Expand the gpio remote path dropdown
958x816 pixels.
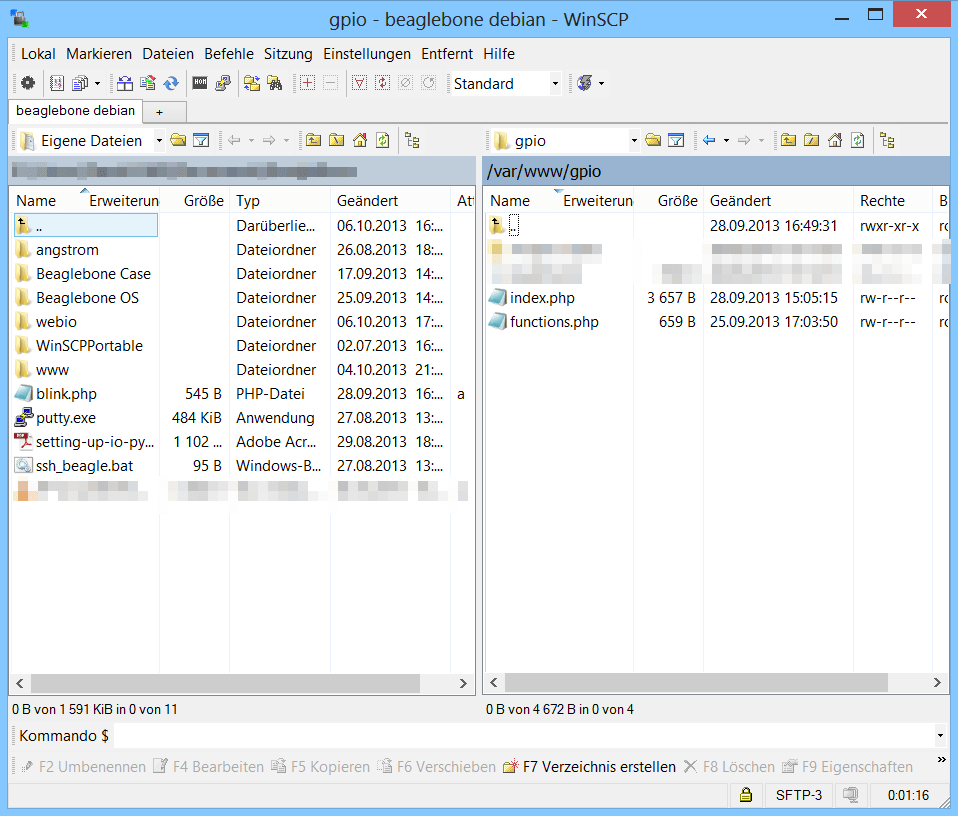pos(634,141)
